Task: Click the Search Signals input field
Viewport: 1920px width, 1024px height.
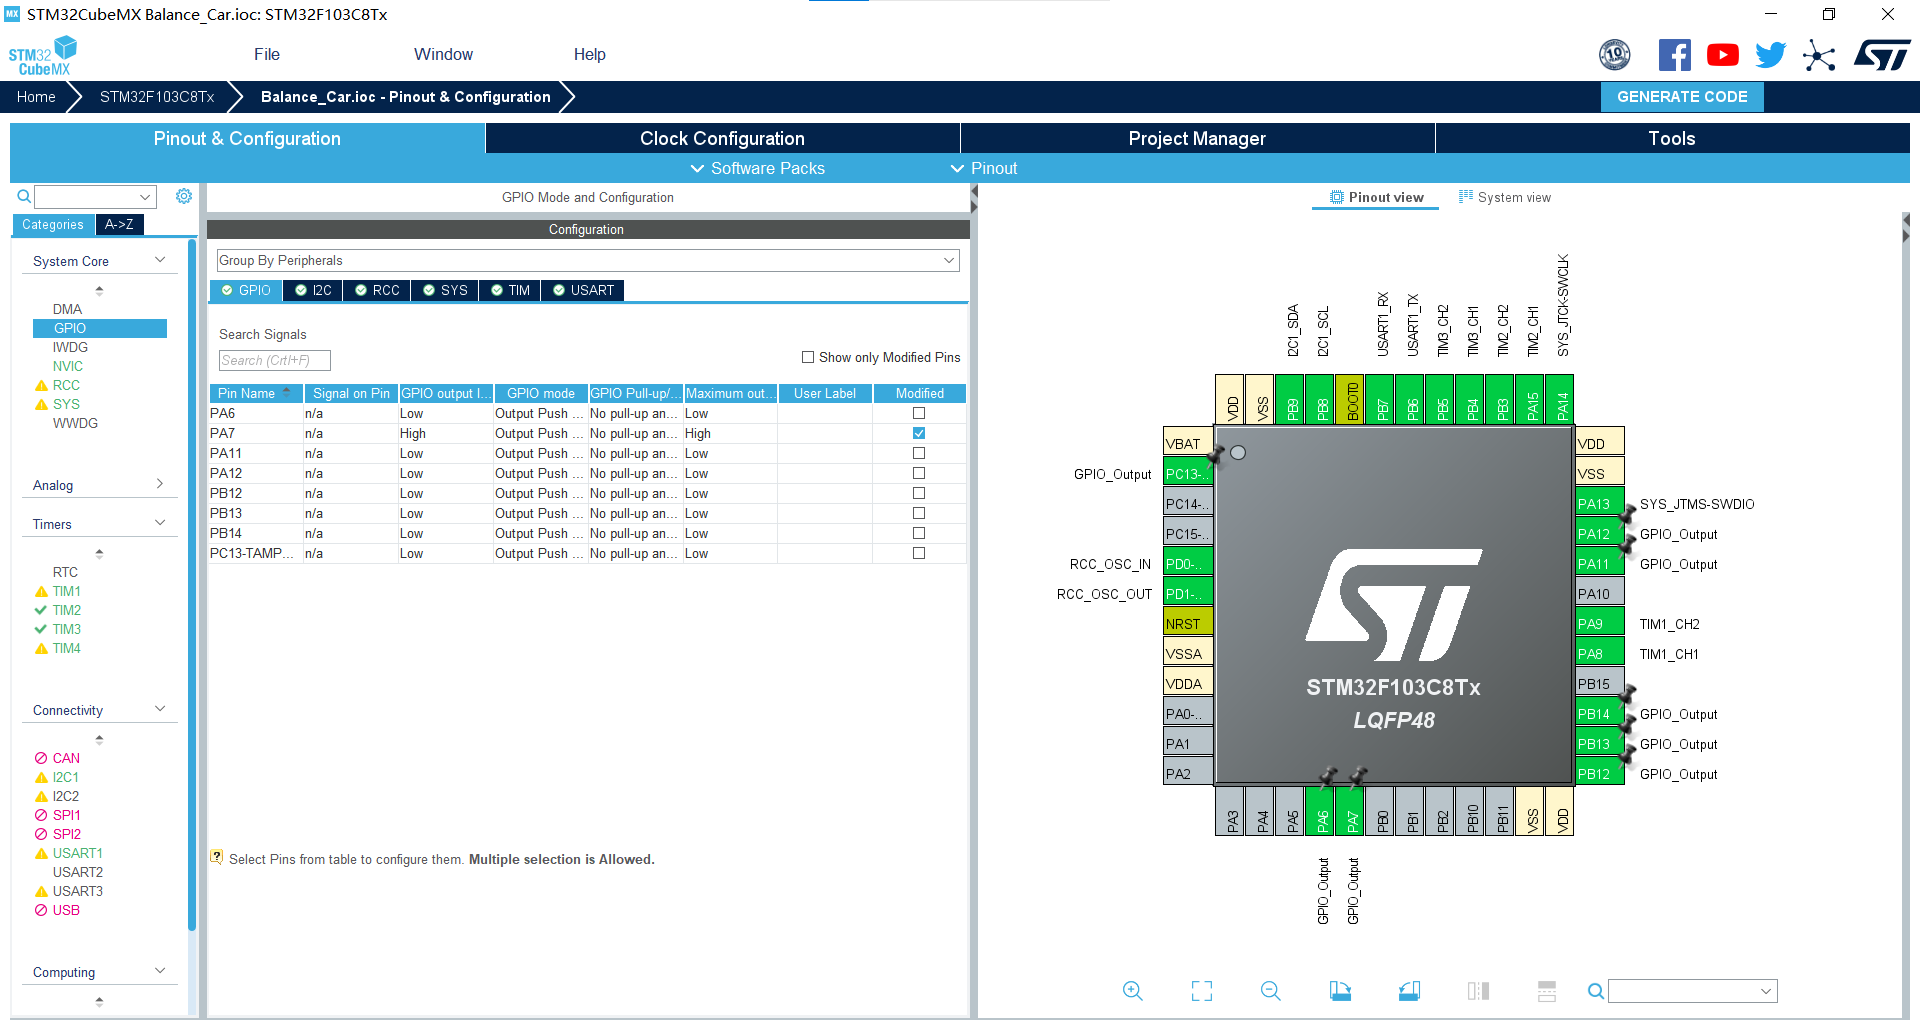Action: point(274,360)
